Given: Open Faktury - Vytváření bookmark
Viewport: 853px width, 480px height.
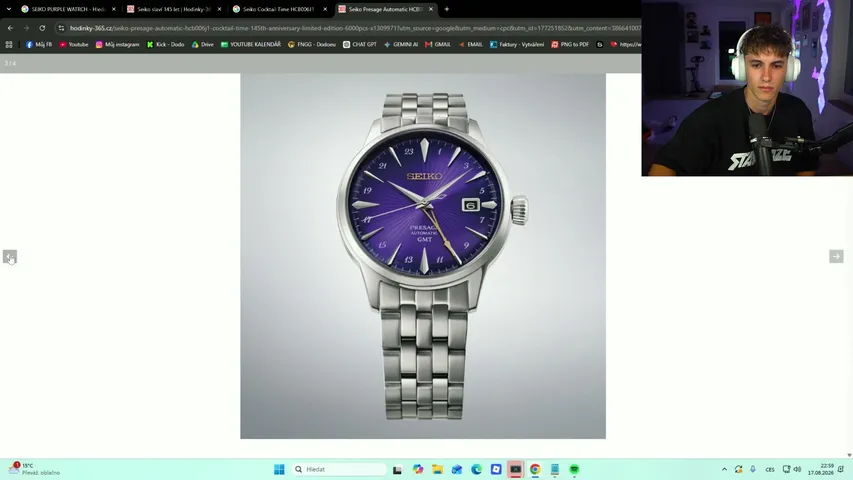Looking at the screenshot, I should [x=517, y=45].
